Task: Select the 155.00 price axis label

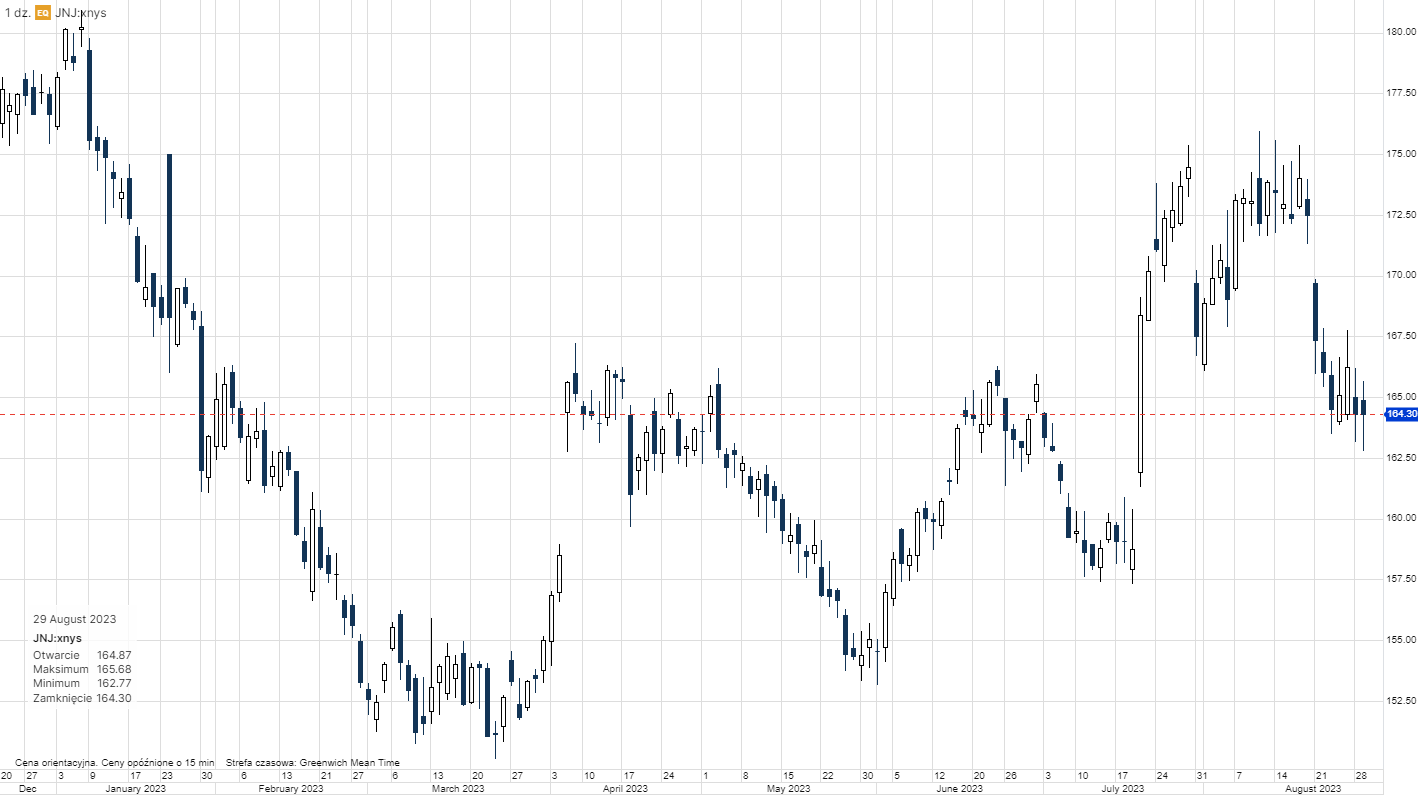Action: pyautogui.click(x=1399, y=640)
